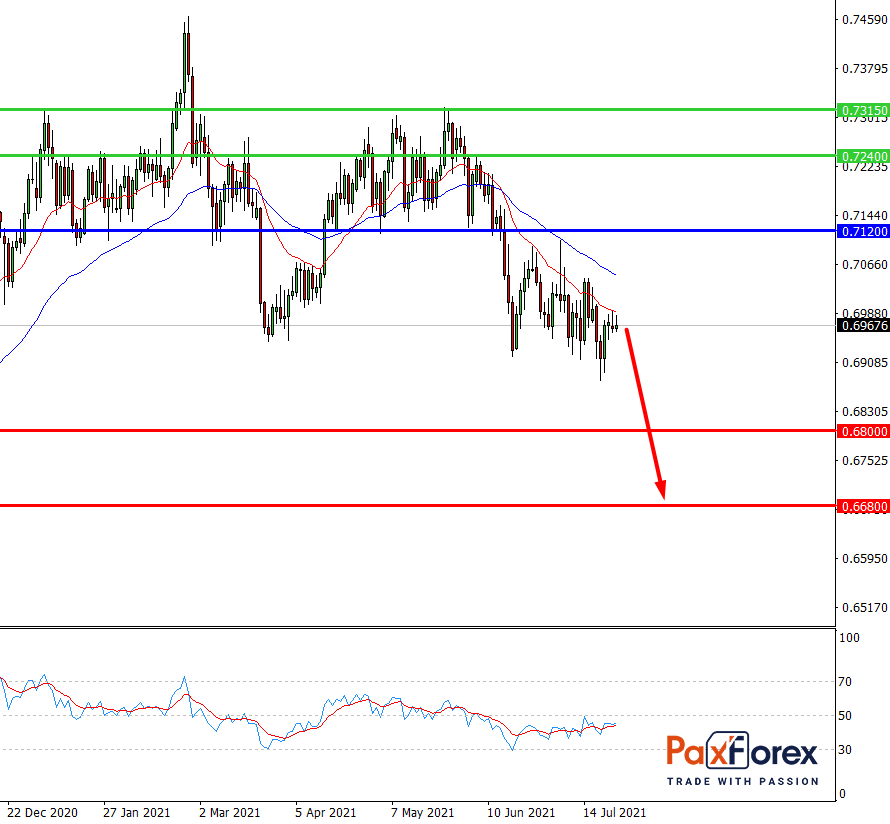Image resolution: width=890 pixels, height=824 pixels.
Task: Click the 0.73150 green price label
Action: [863, 110]
